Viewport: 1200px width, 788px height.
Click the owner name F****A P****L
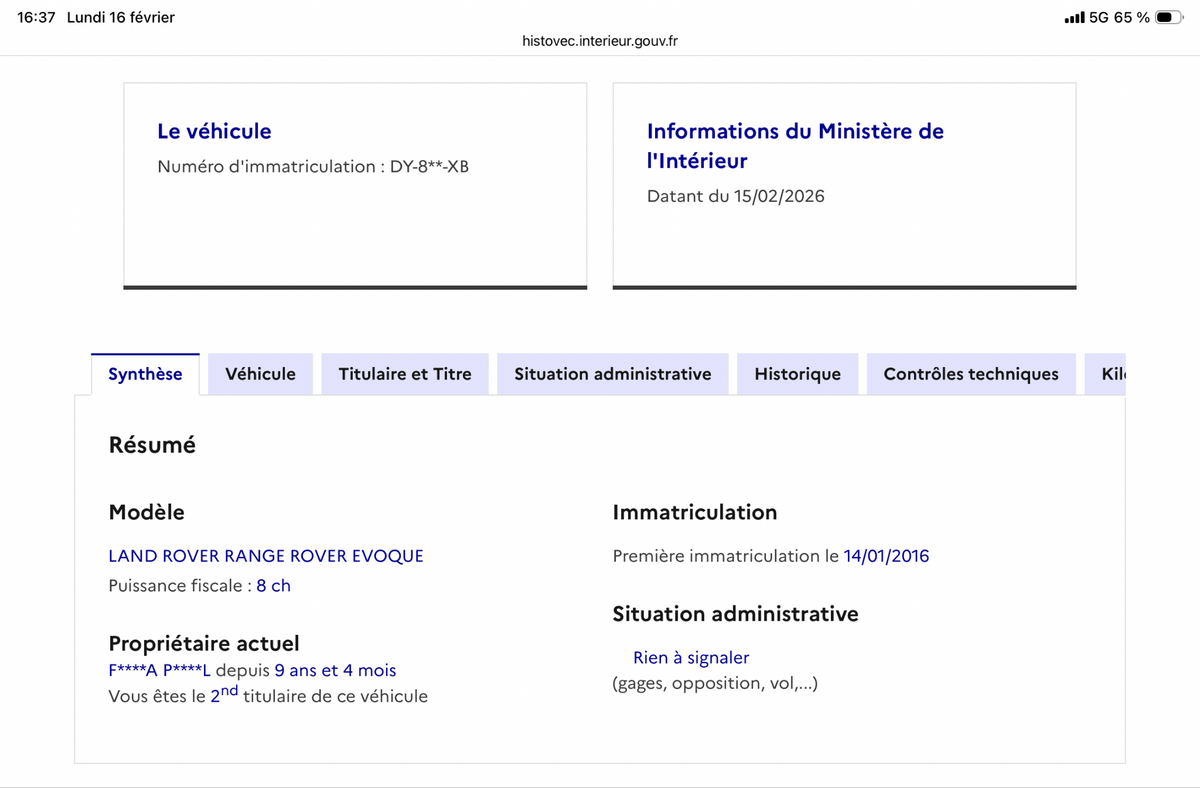click(160, 670)
